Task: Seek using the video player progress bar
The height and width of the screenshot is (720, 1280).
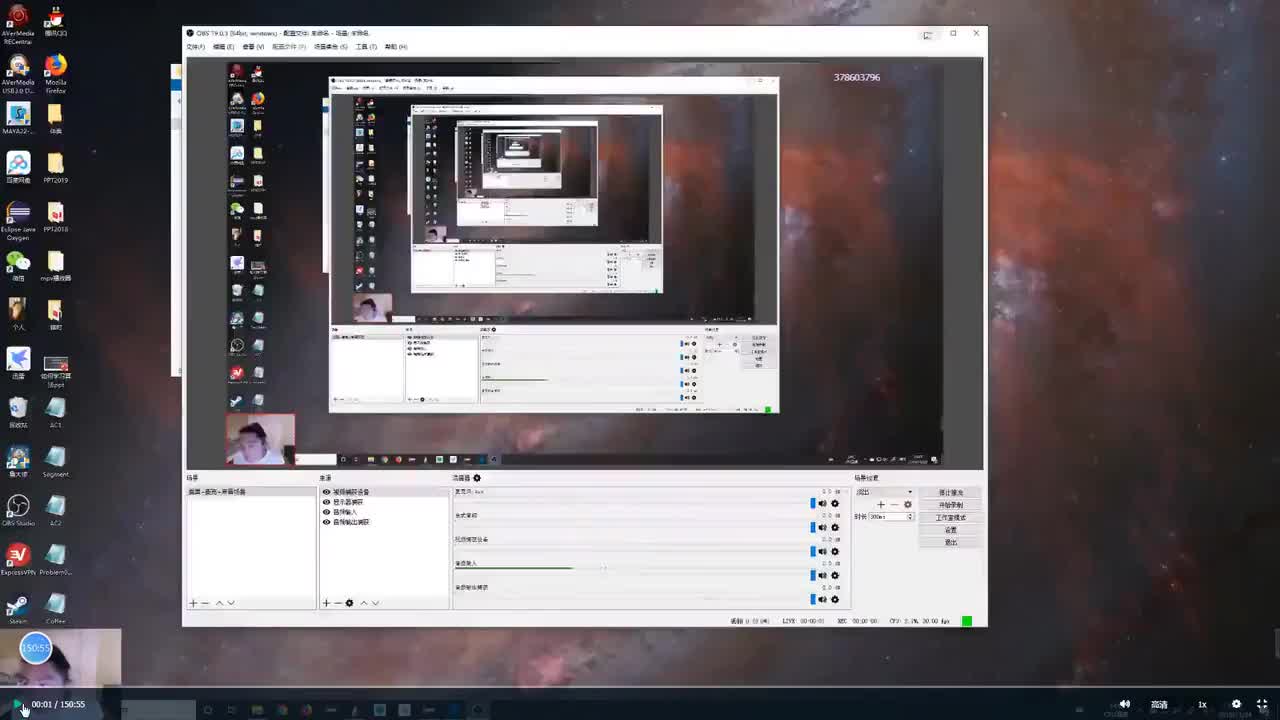Action: tap(640, 689)
